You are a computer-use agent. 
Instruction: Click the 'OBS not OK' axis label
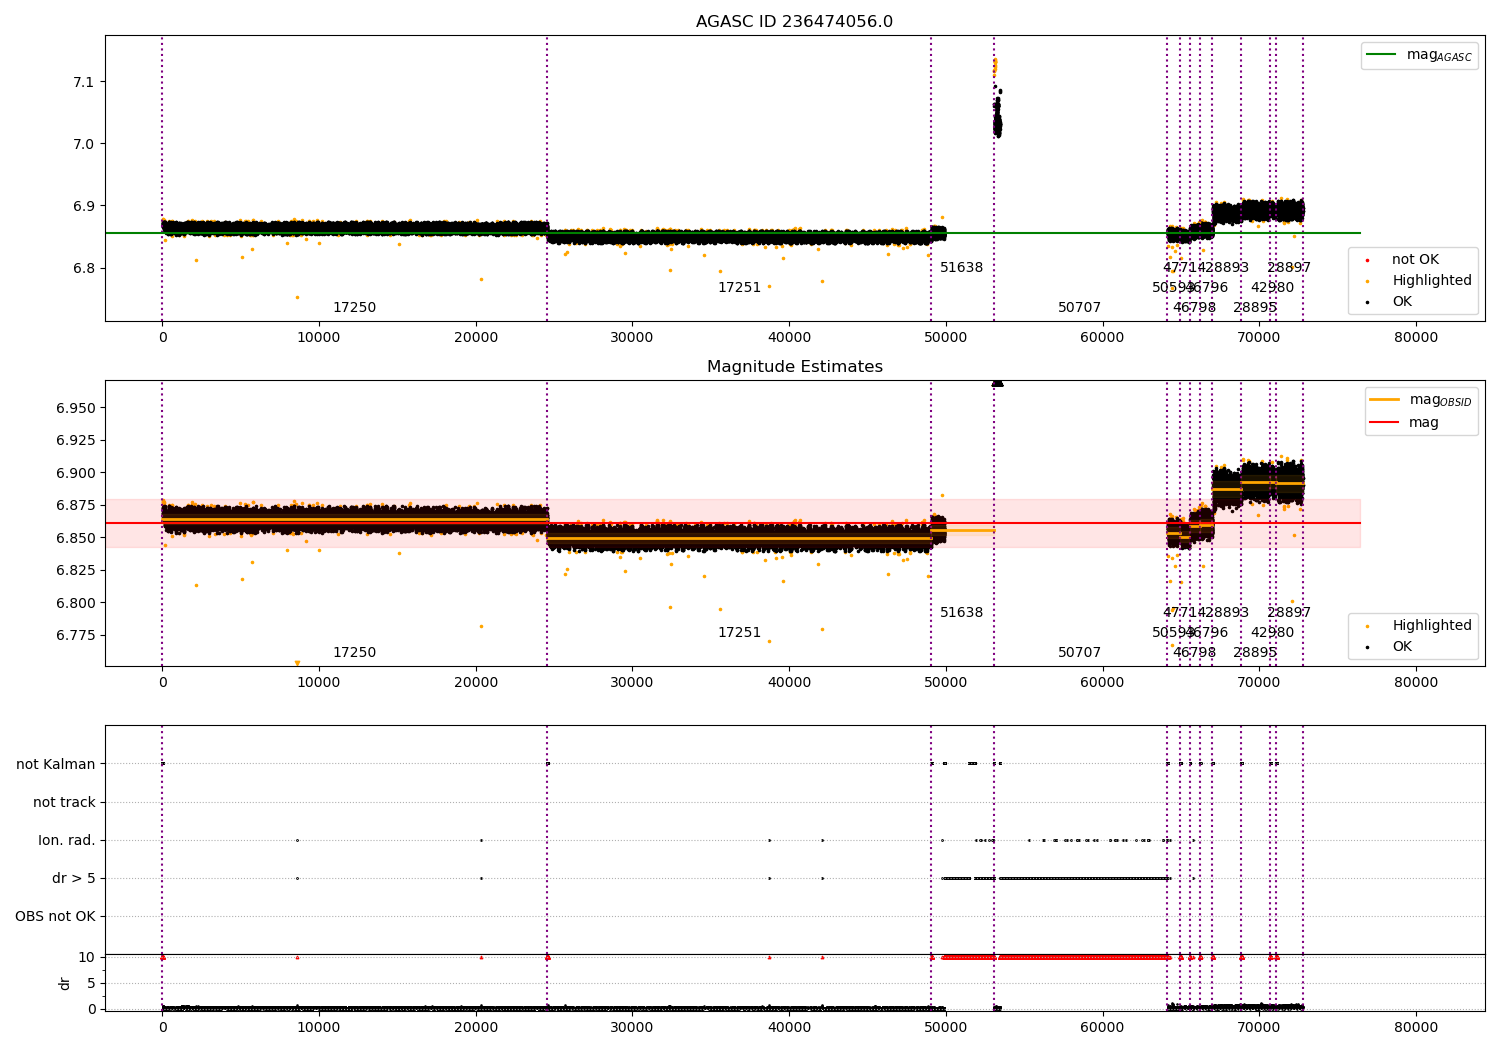[55, 916]
